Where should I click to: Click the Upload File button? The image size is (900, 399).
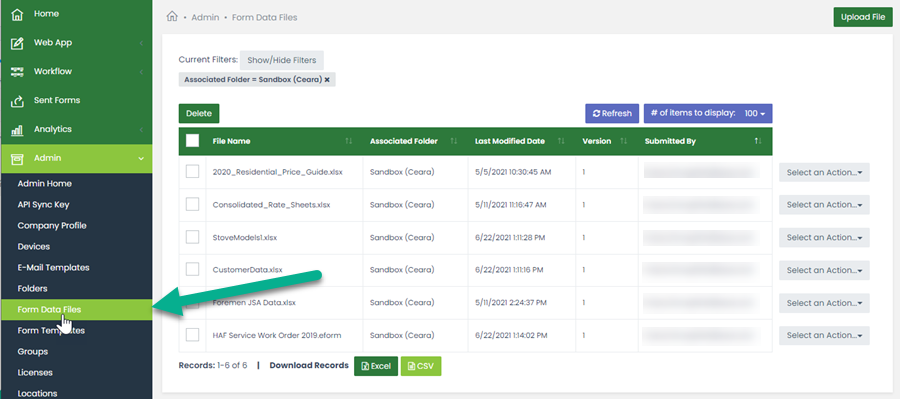(863, 17)
